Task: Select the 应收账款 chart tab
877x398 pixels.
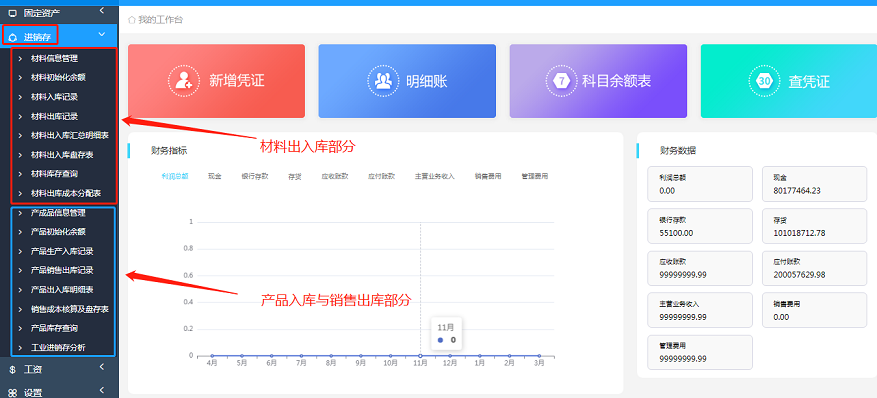Action: (x=335, y=176)
